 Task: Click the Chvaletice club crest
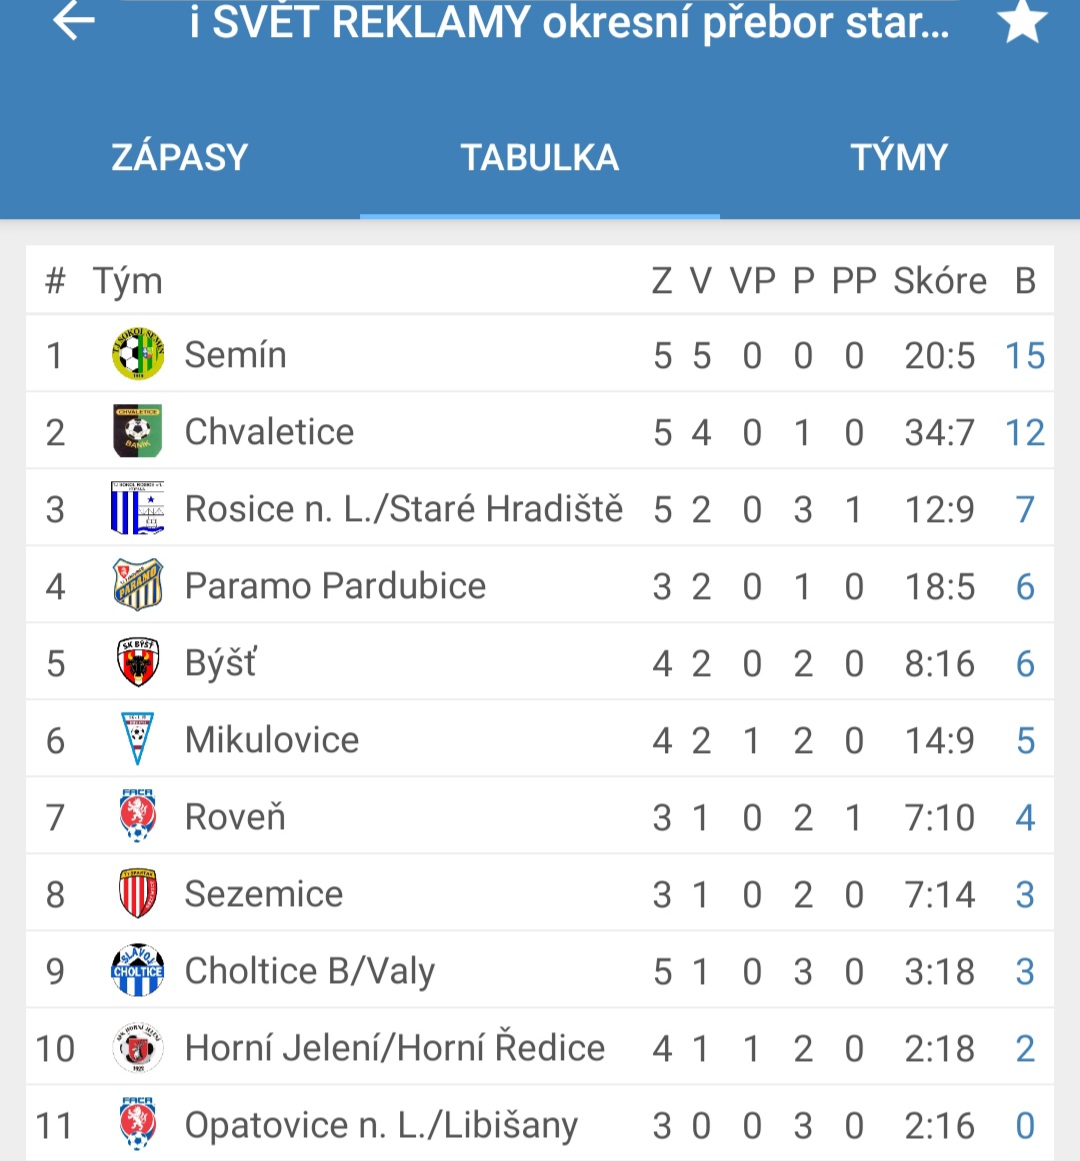(x=138, y=431)
